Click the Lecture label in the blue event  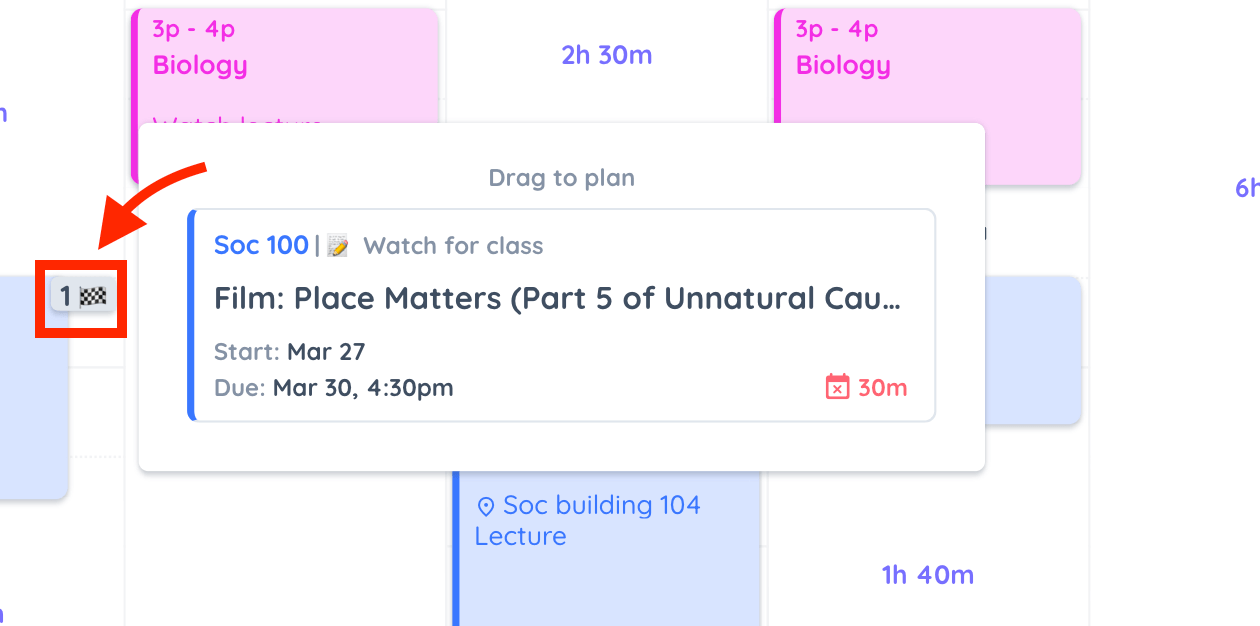[520, 537]
